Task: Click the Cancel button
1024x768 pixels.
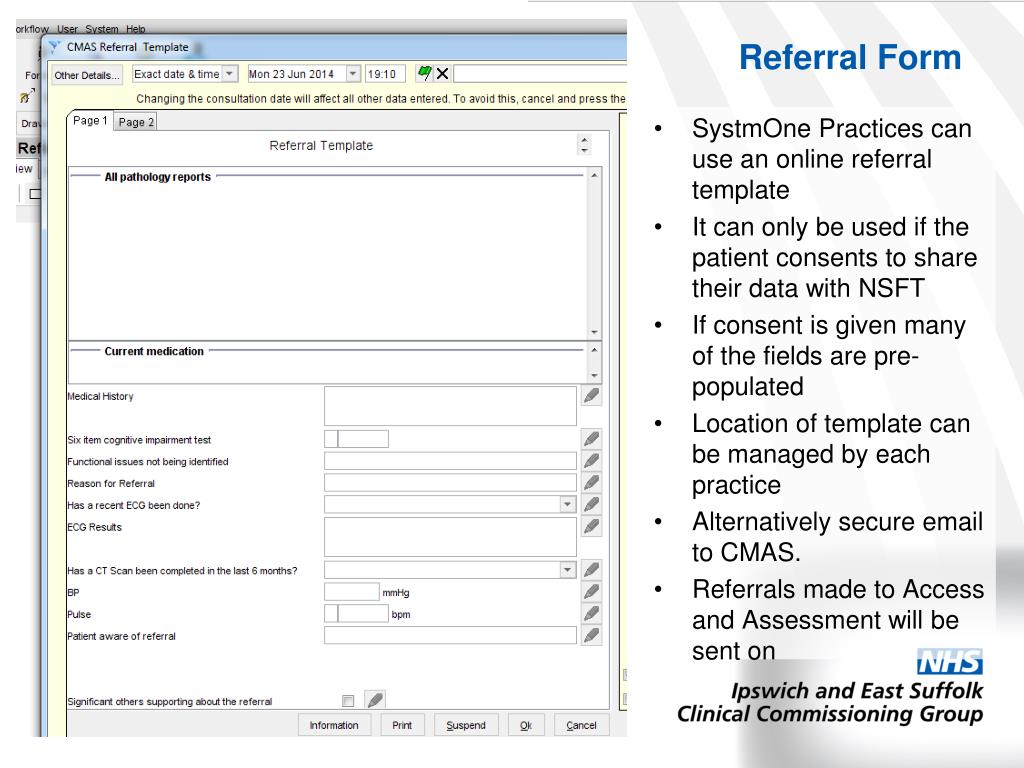Action: point(581,725)
